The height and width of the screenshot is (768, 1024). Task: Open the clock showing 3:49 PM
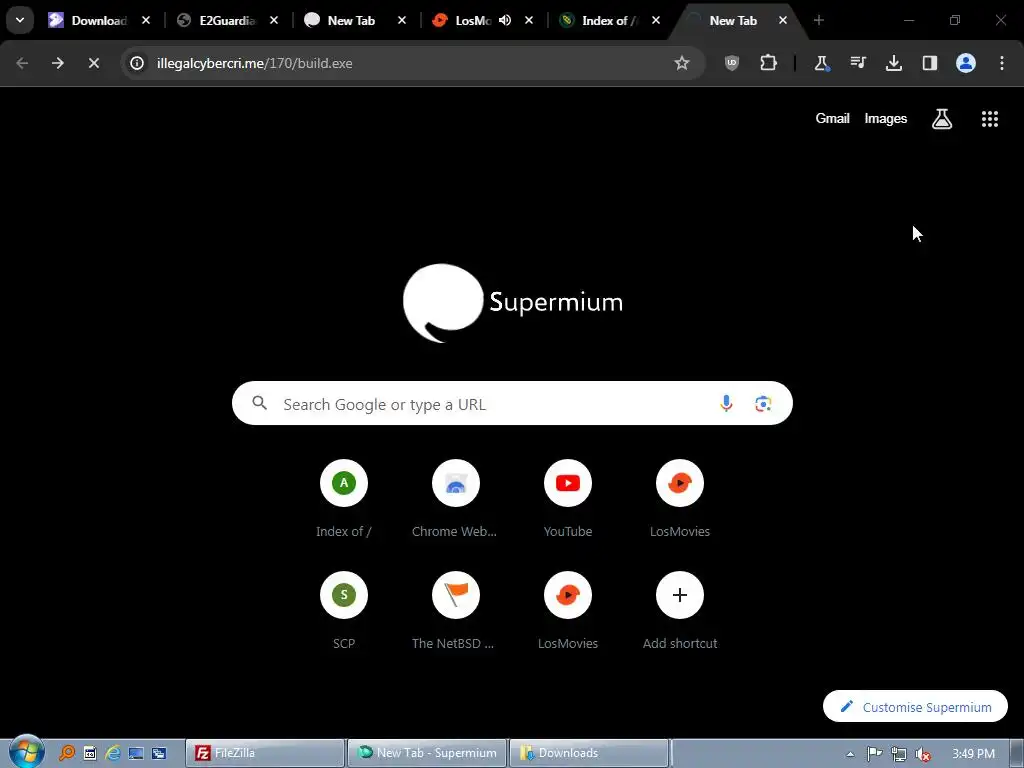(973, 754)
